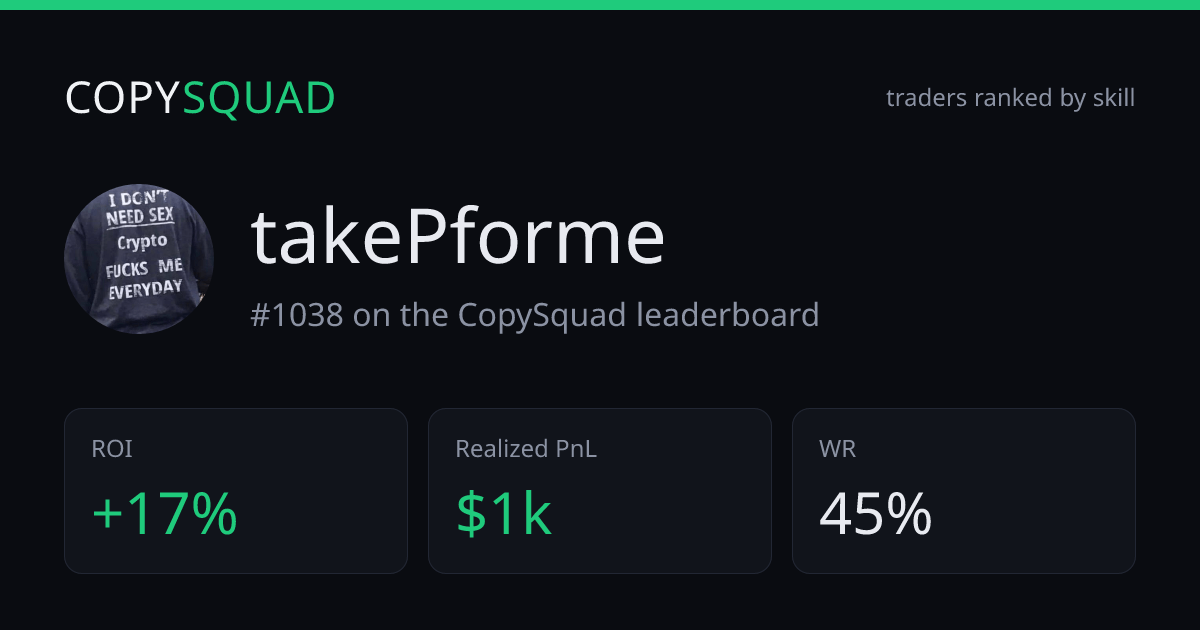The width and height of the screenshot is (1200, 630).
Task: Select the ROI label text
Action: click(x=112, y=450)
